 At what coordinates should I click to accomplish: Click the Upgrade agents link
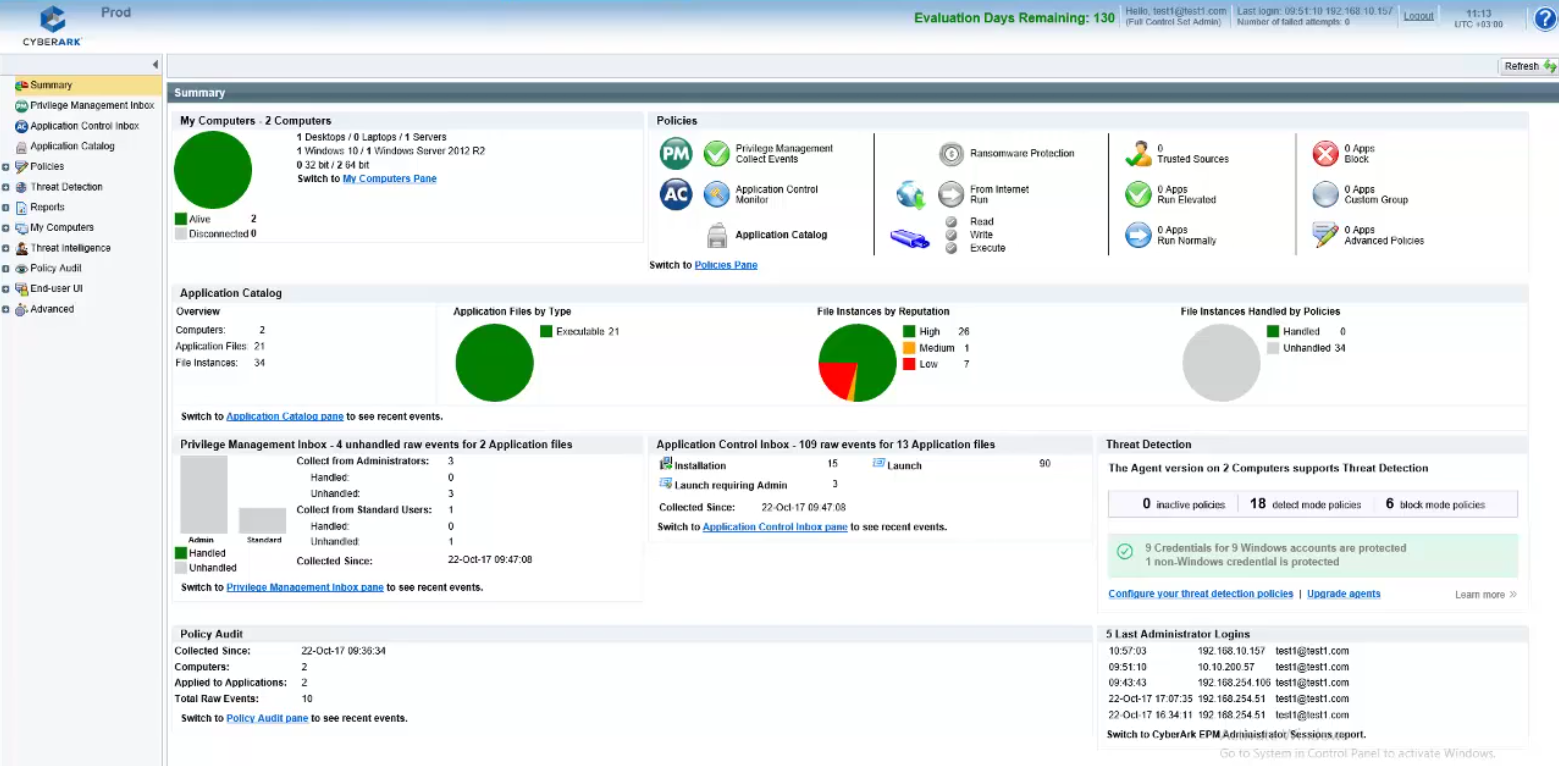click(1344, 594)
